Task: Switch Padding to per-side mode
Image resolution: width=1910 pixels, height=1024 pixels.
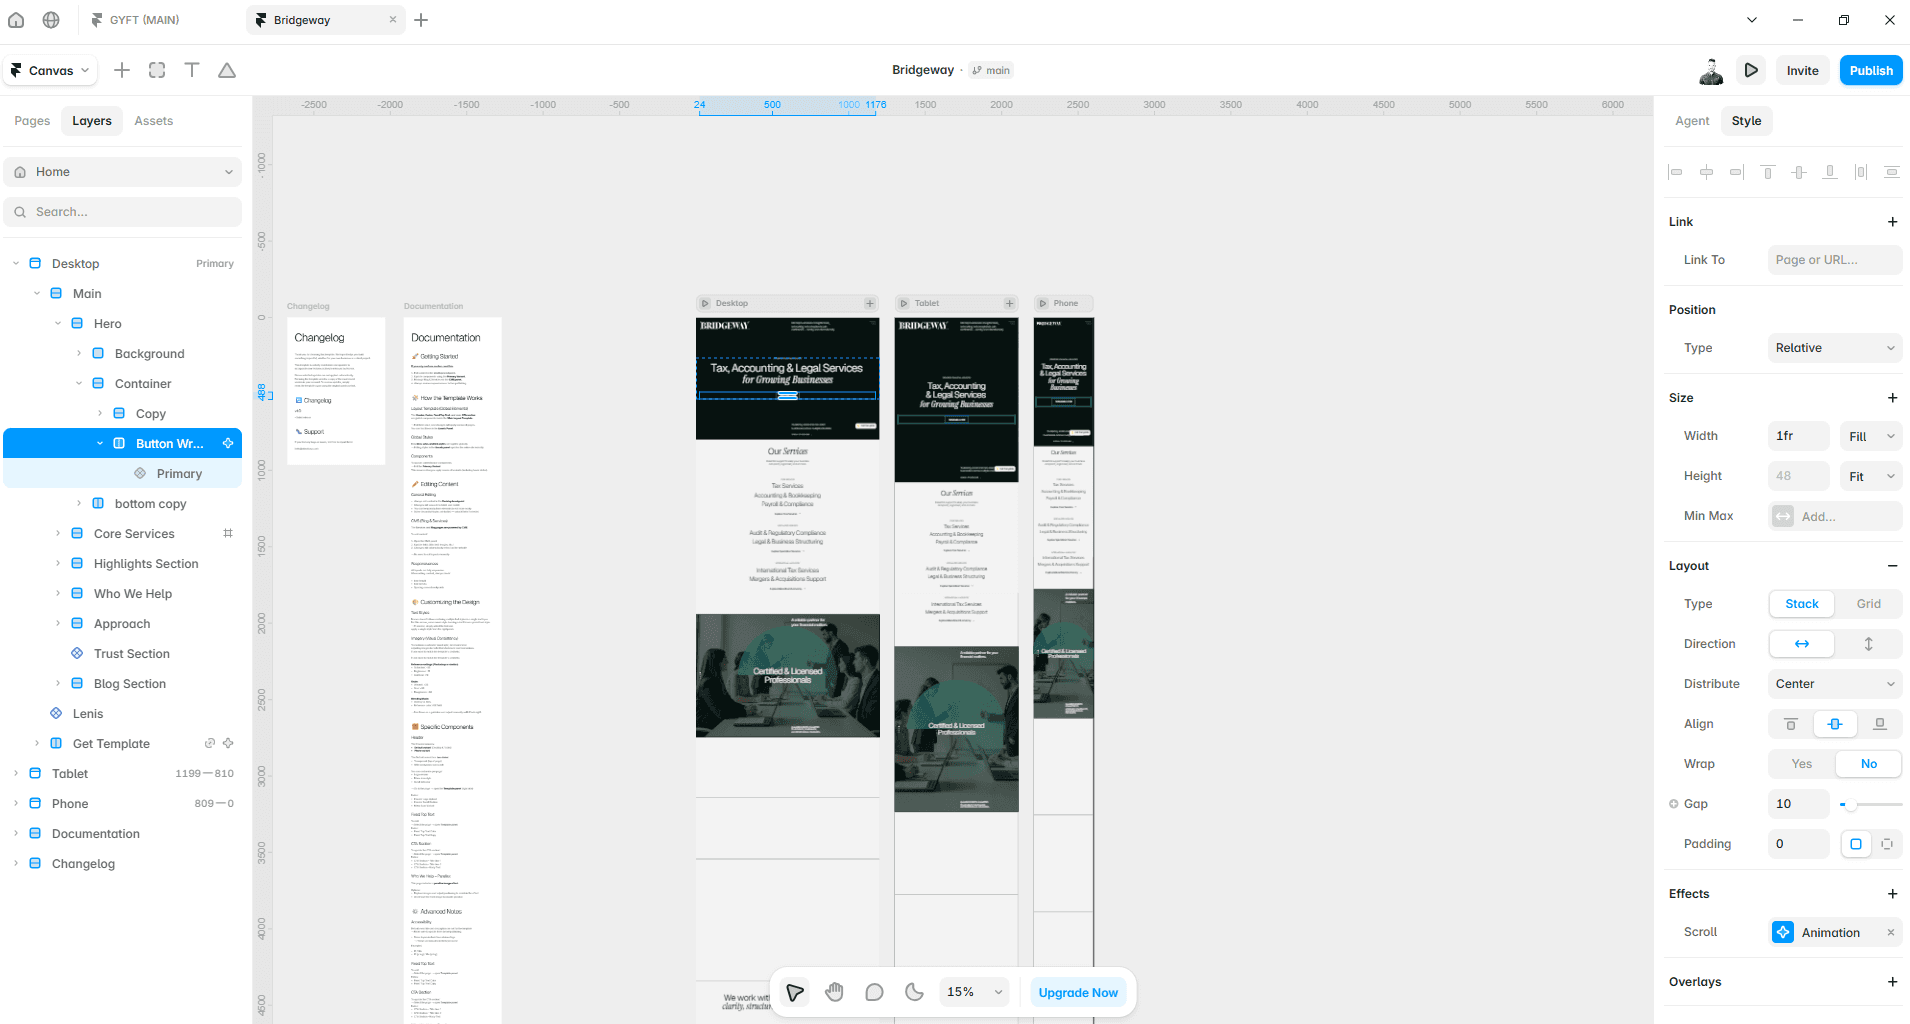Action: [1887, 844]
